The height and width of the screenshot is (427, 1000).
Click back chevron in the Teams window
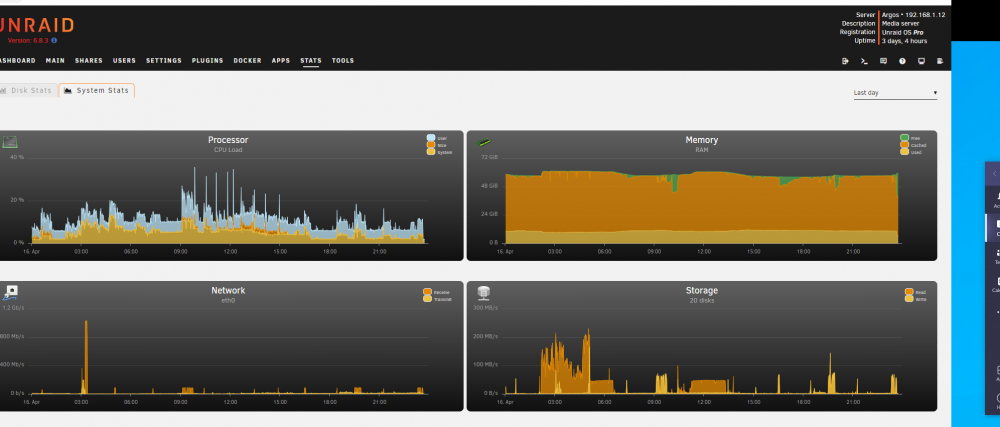tap(995, 174)
